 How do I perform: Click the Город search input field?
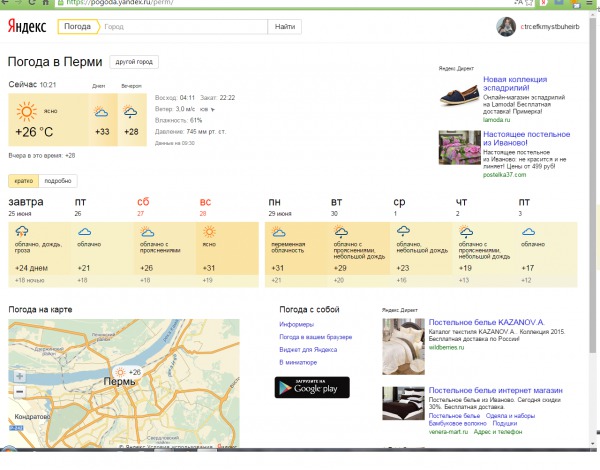click(184, 27)
